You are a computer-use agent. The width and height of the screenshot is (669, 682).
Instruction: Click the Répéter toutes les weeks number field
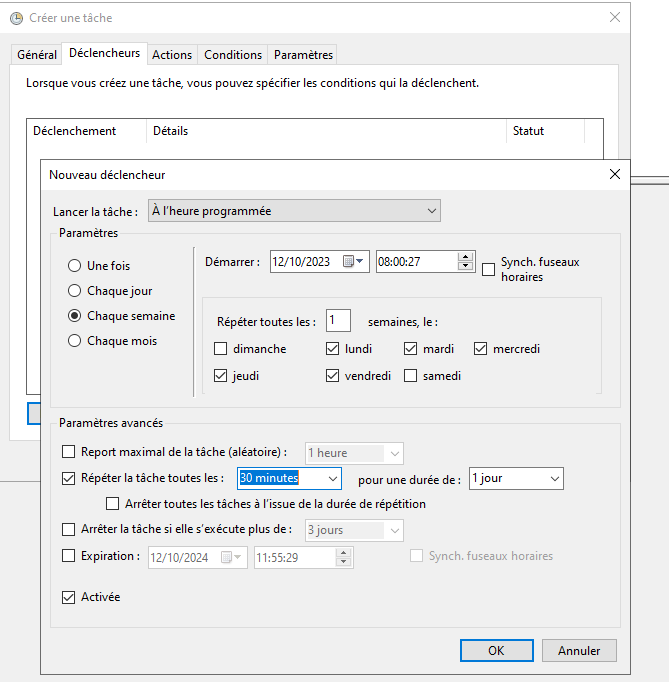coord(338,321)
